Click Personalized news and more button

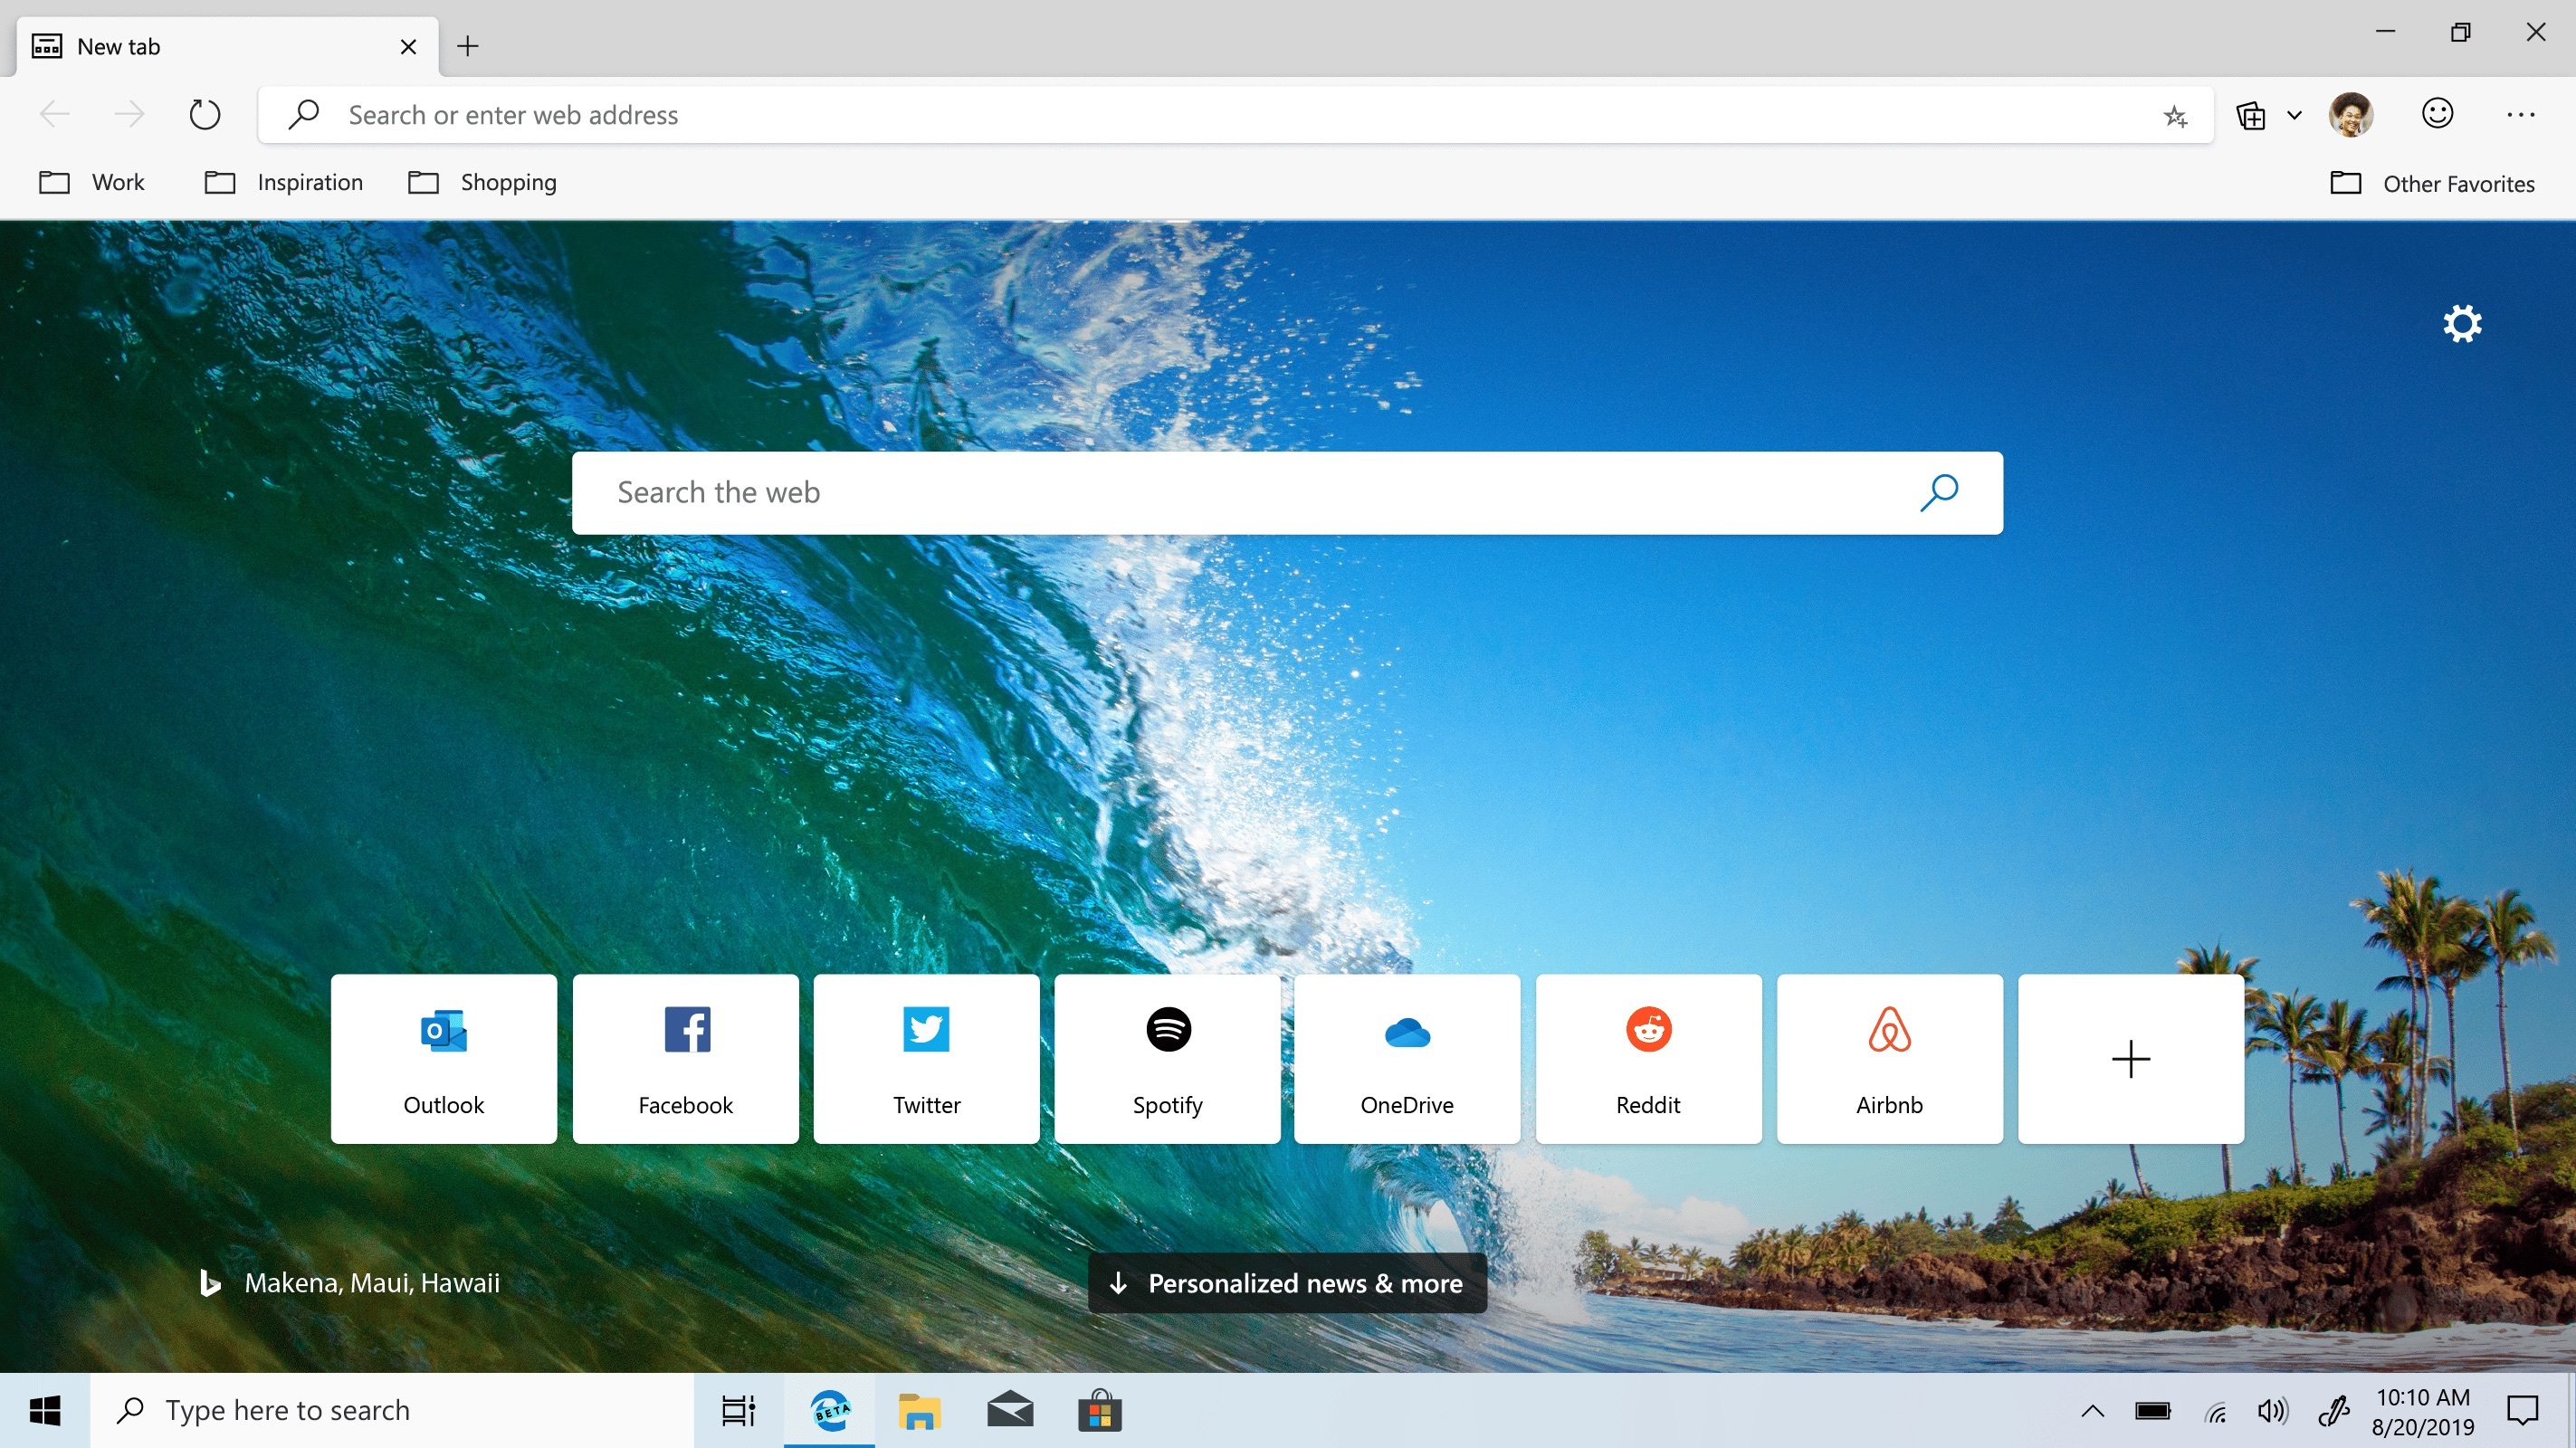point(1286,1283)
